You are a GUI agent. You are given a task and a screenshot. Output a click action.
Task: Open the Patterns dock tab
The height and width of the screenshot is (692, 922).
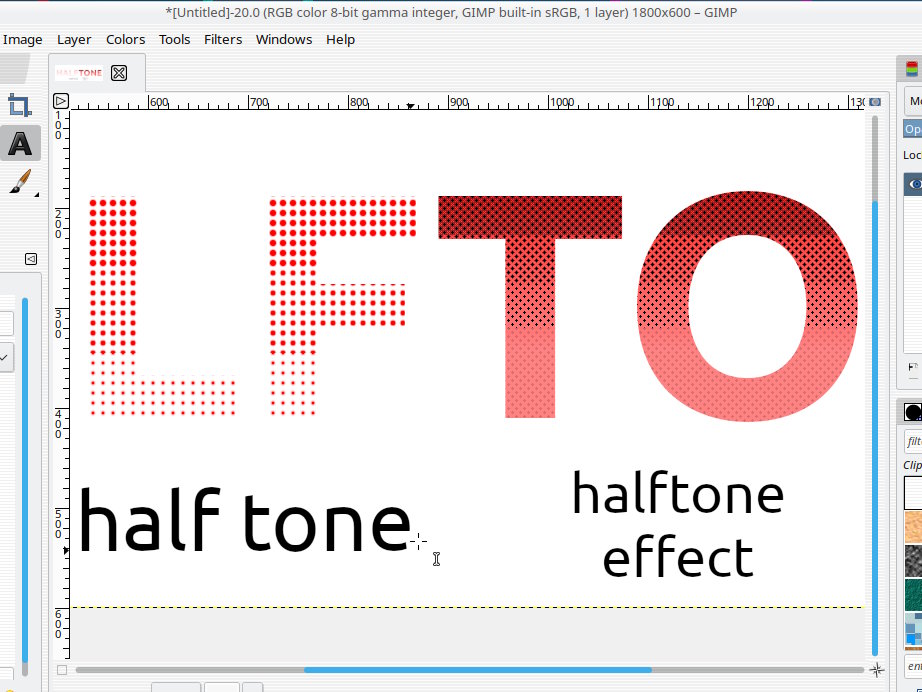tap(913, 412)
